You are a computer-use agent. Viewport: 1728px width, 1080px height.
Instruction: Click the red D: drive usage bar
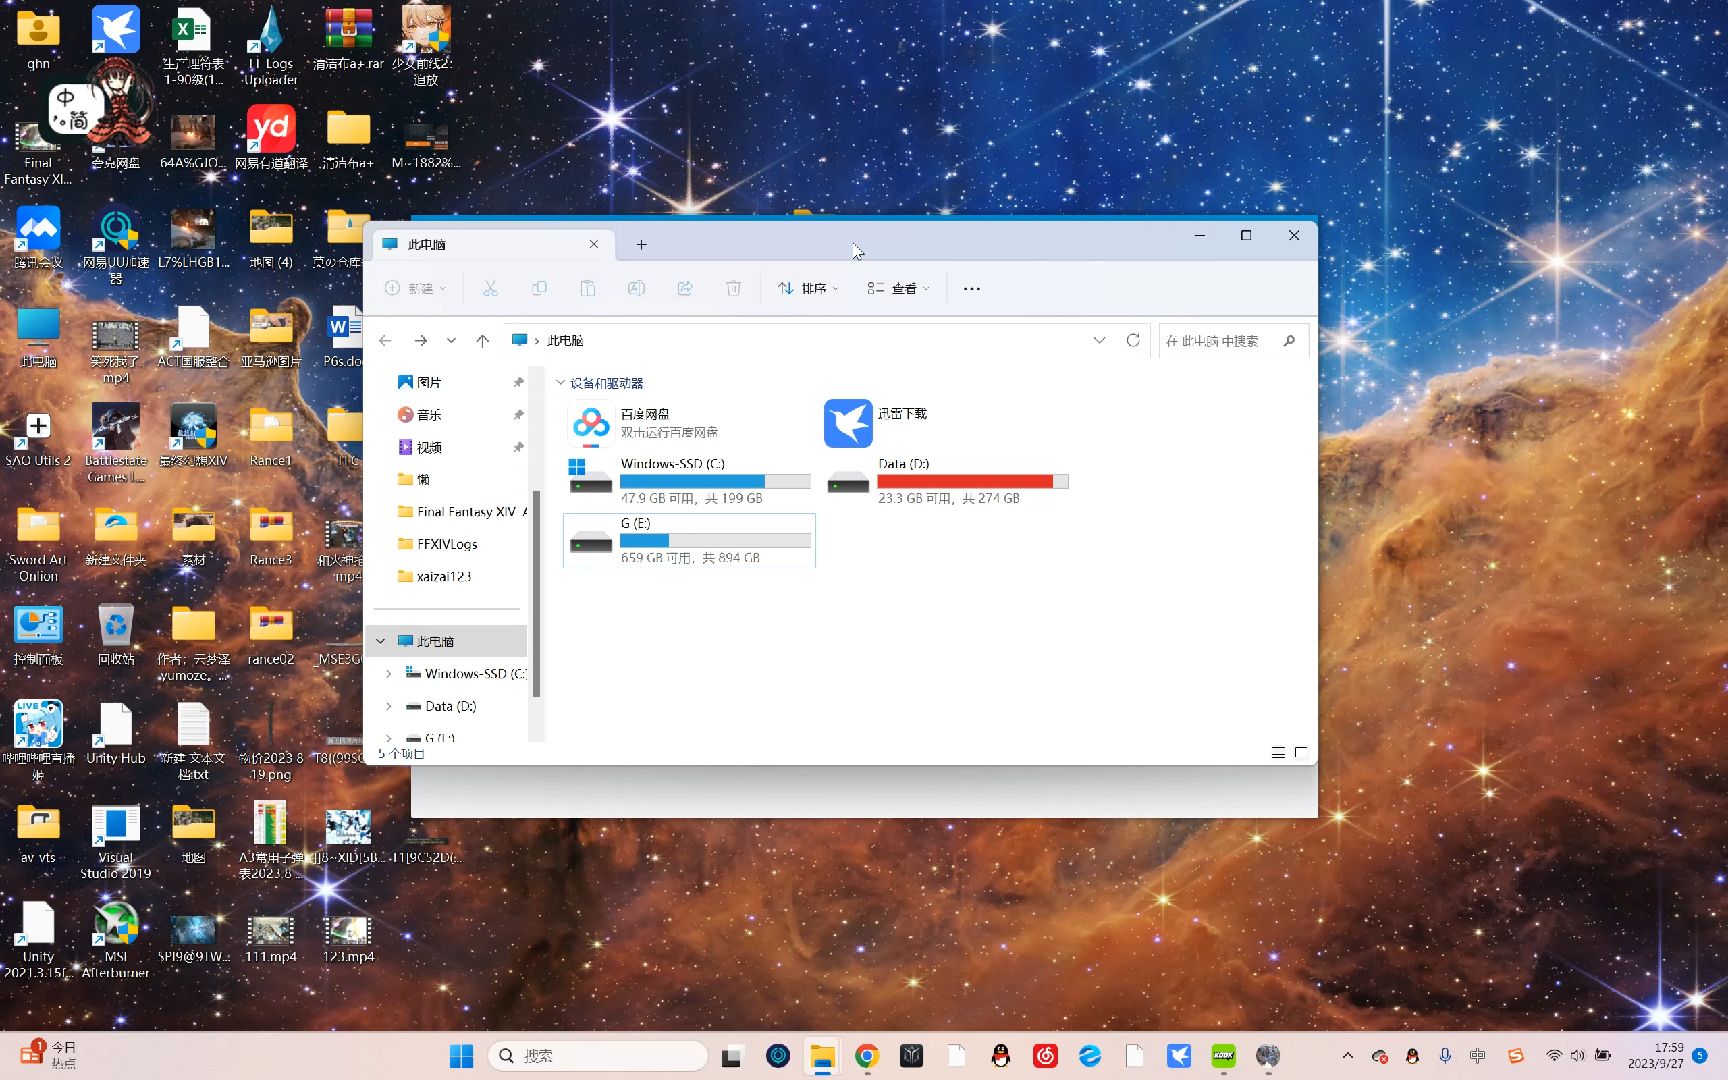[973, 481]
